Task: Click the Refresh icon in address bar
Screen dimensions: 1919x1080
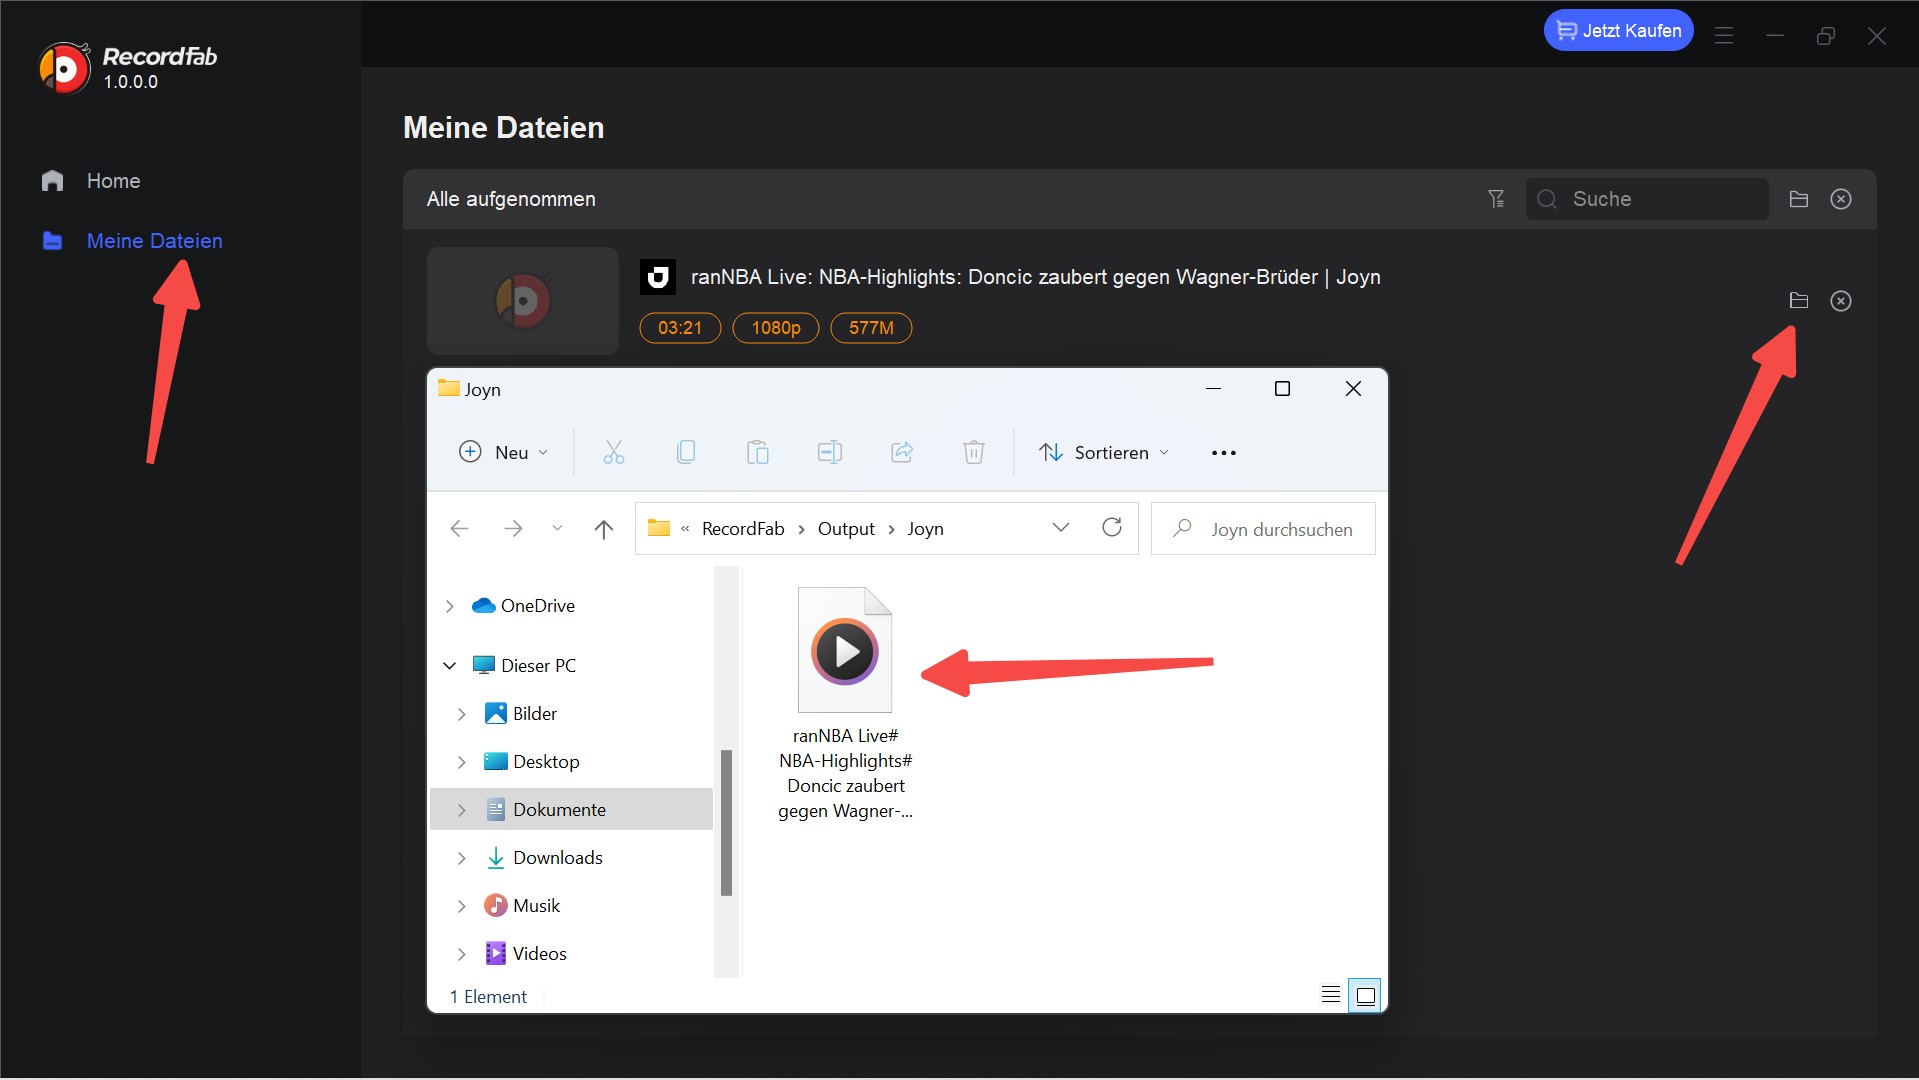Action: click(x=1112, y=527)
